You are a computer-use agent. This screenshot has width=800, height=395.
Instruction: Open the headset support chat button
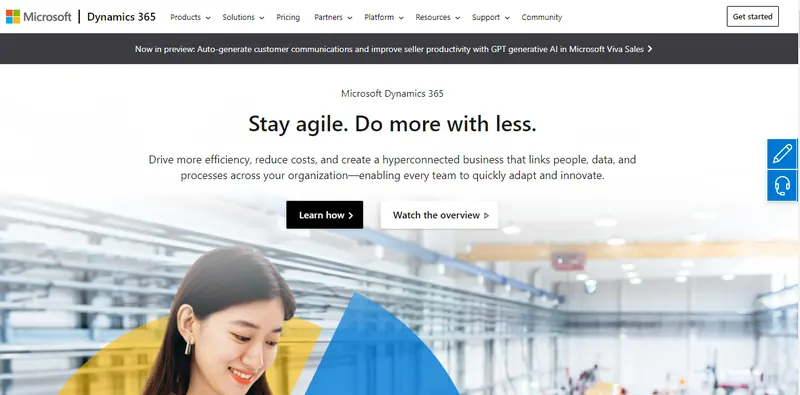[782, 186]
